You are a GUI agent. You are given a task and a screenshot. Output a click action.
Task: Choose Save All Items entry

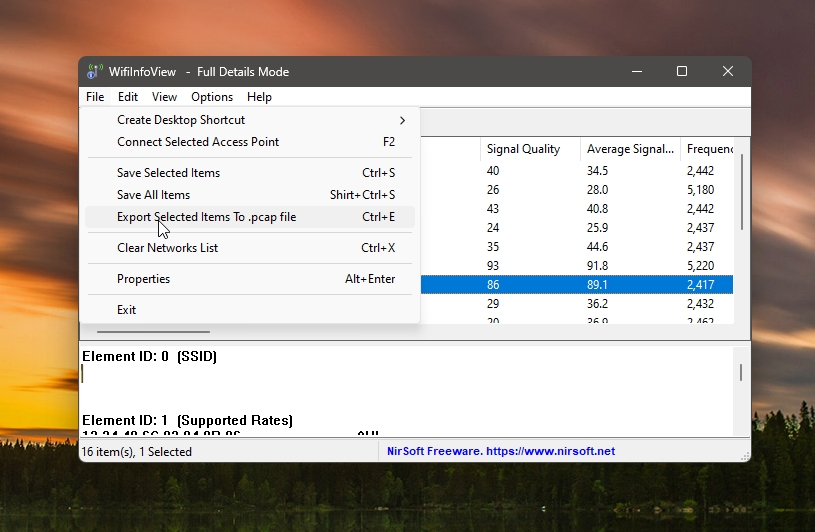[x=249, y=195]
